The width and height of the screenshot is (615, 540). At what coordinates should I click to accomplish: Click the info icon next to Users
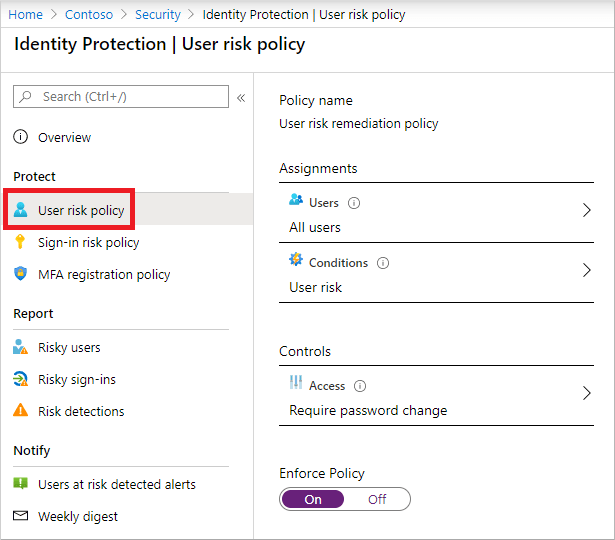click(x=354, y=203)
